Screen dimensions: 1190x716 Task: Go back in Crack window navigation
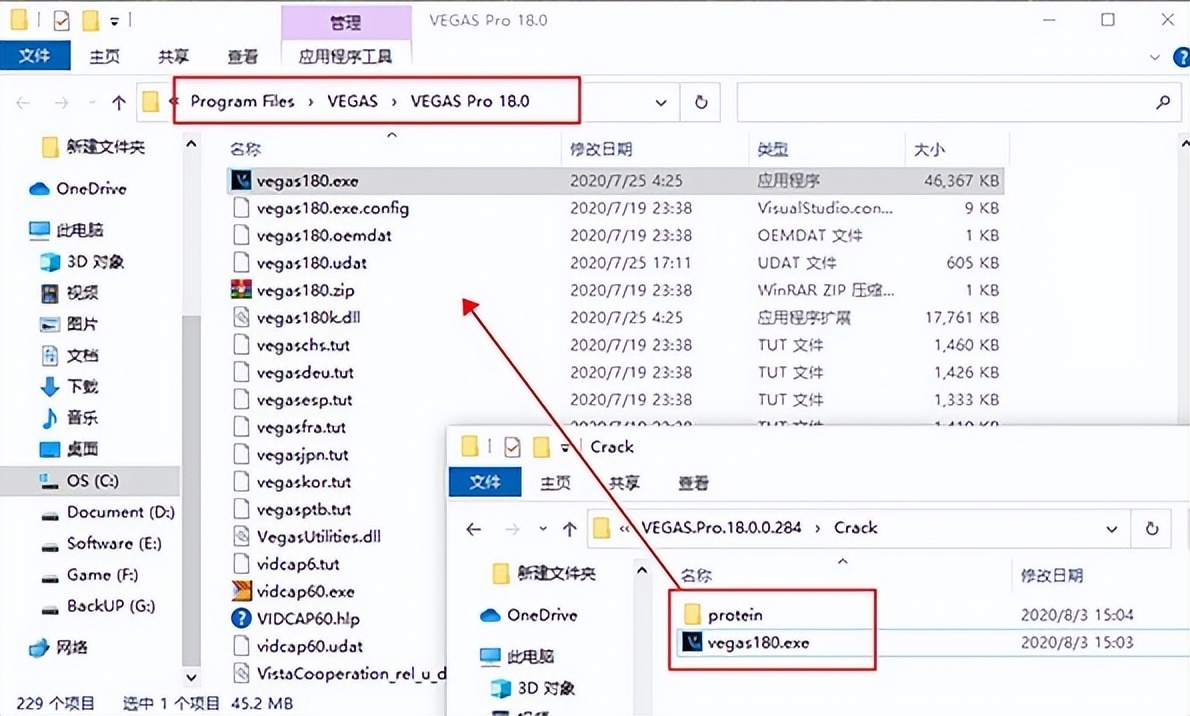coord(474,528)
